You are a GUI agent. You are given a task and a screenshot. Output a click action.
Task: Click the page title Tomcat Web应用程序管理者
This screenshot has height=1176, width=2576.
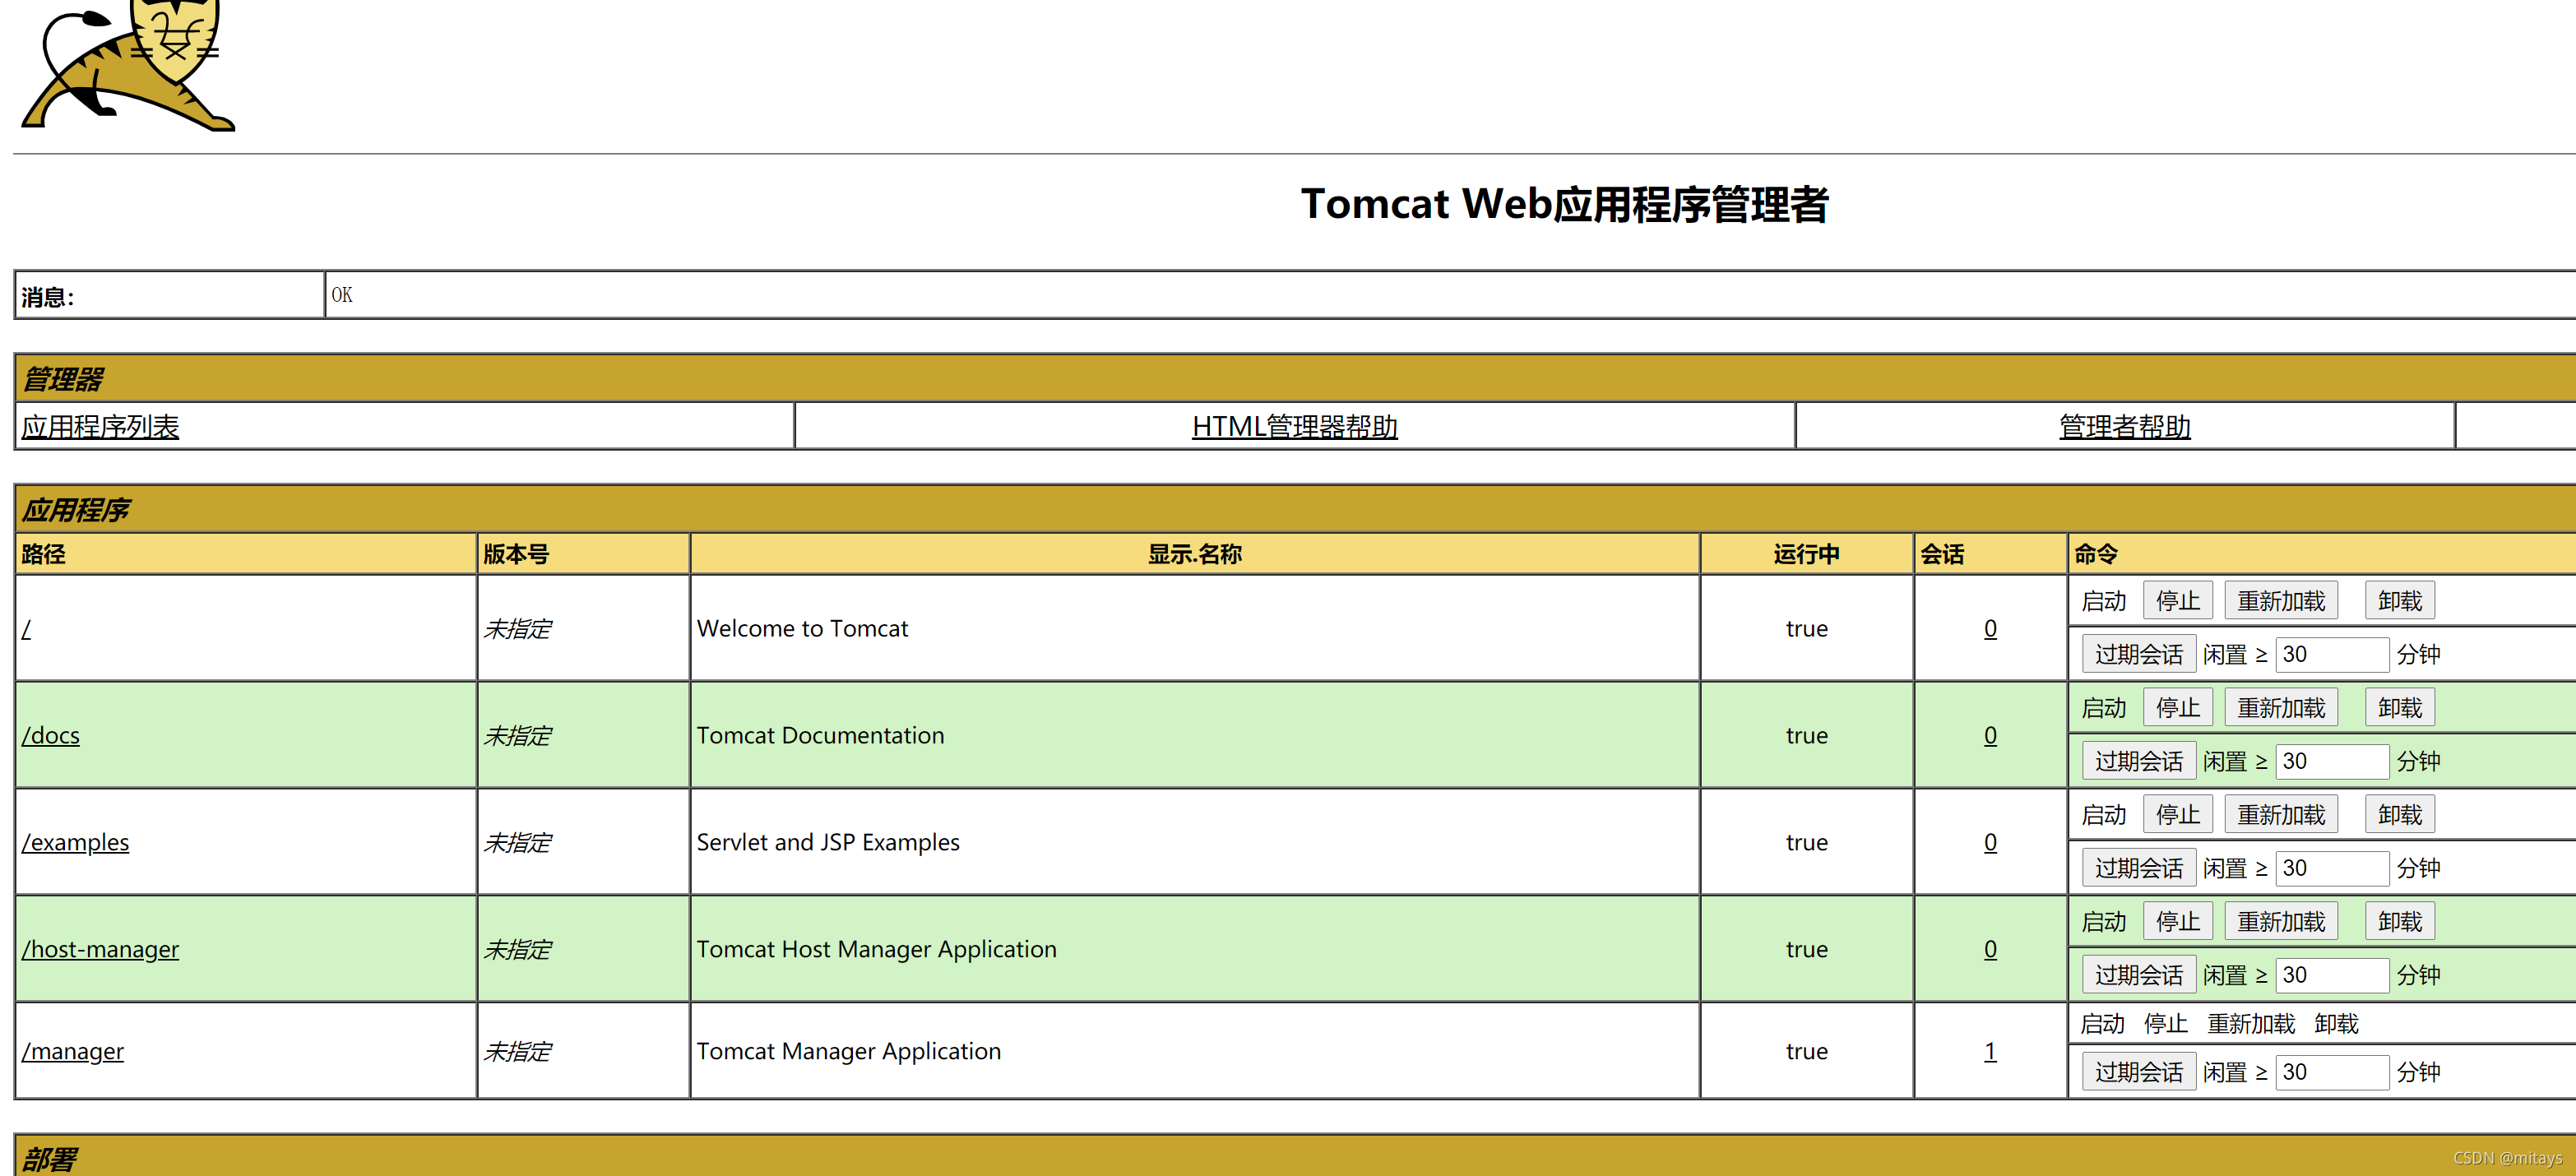pos(1564,205)
